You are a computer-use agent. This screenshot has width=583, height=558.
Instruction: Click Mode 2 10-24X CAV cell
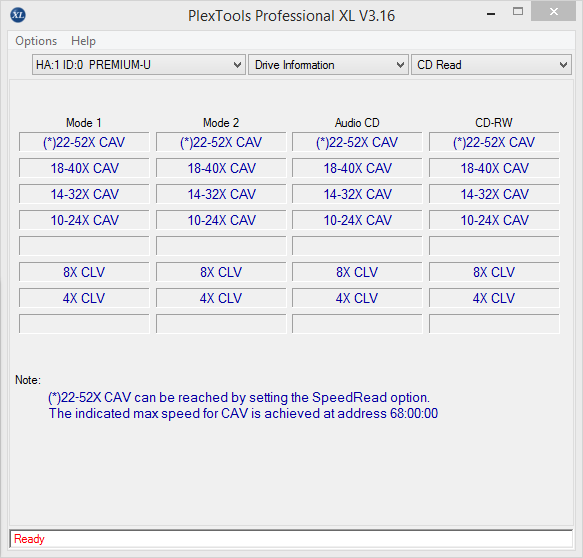(x=221, y=220)
